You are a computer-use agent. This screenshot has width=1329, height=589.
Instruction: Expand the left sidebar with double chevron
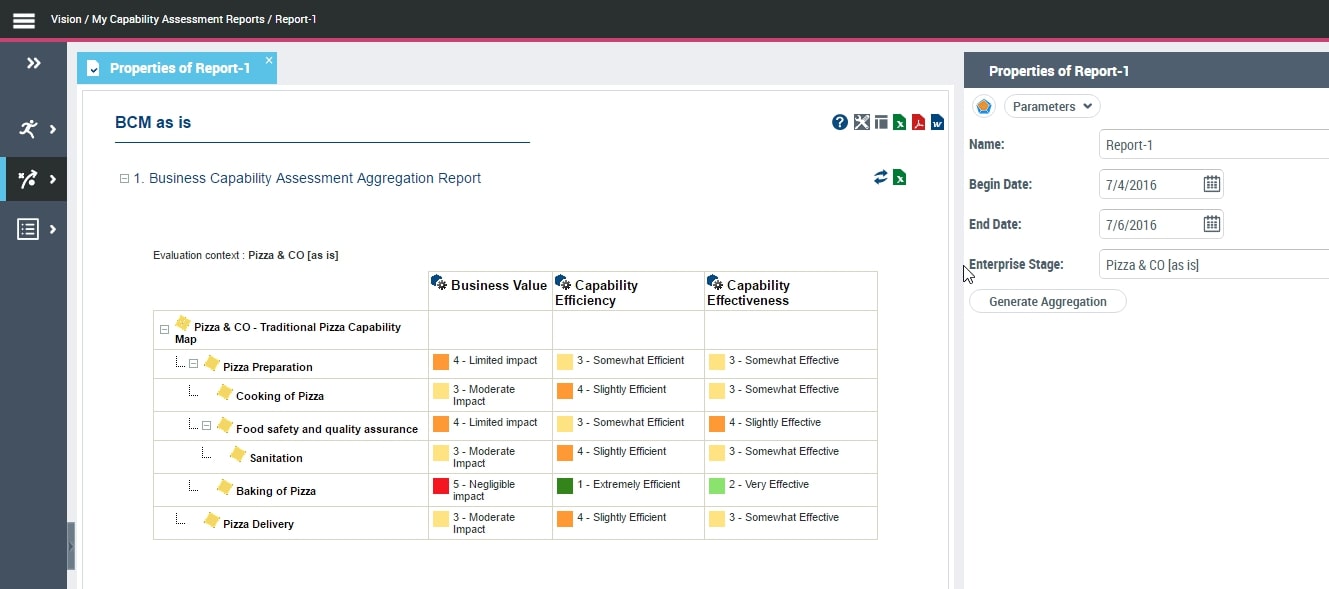(34, 64)
